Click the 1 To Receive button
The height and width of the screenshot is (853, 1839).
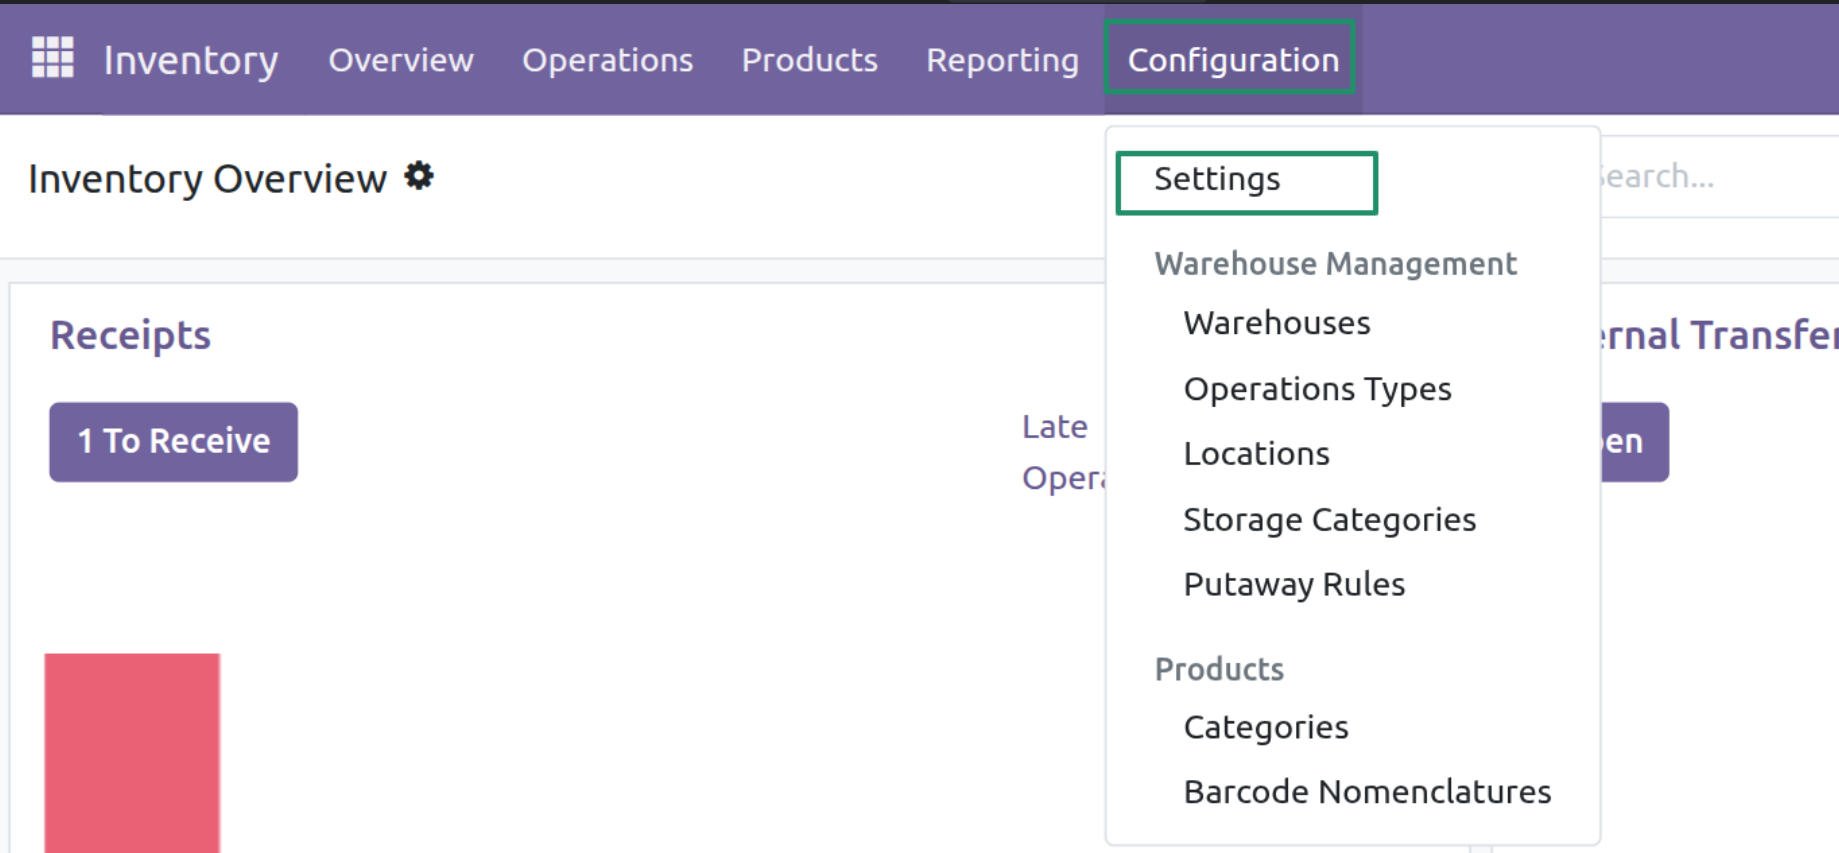click(x=174, y=442)
